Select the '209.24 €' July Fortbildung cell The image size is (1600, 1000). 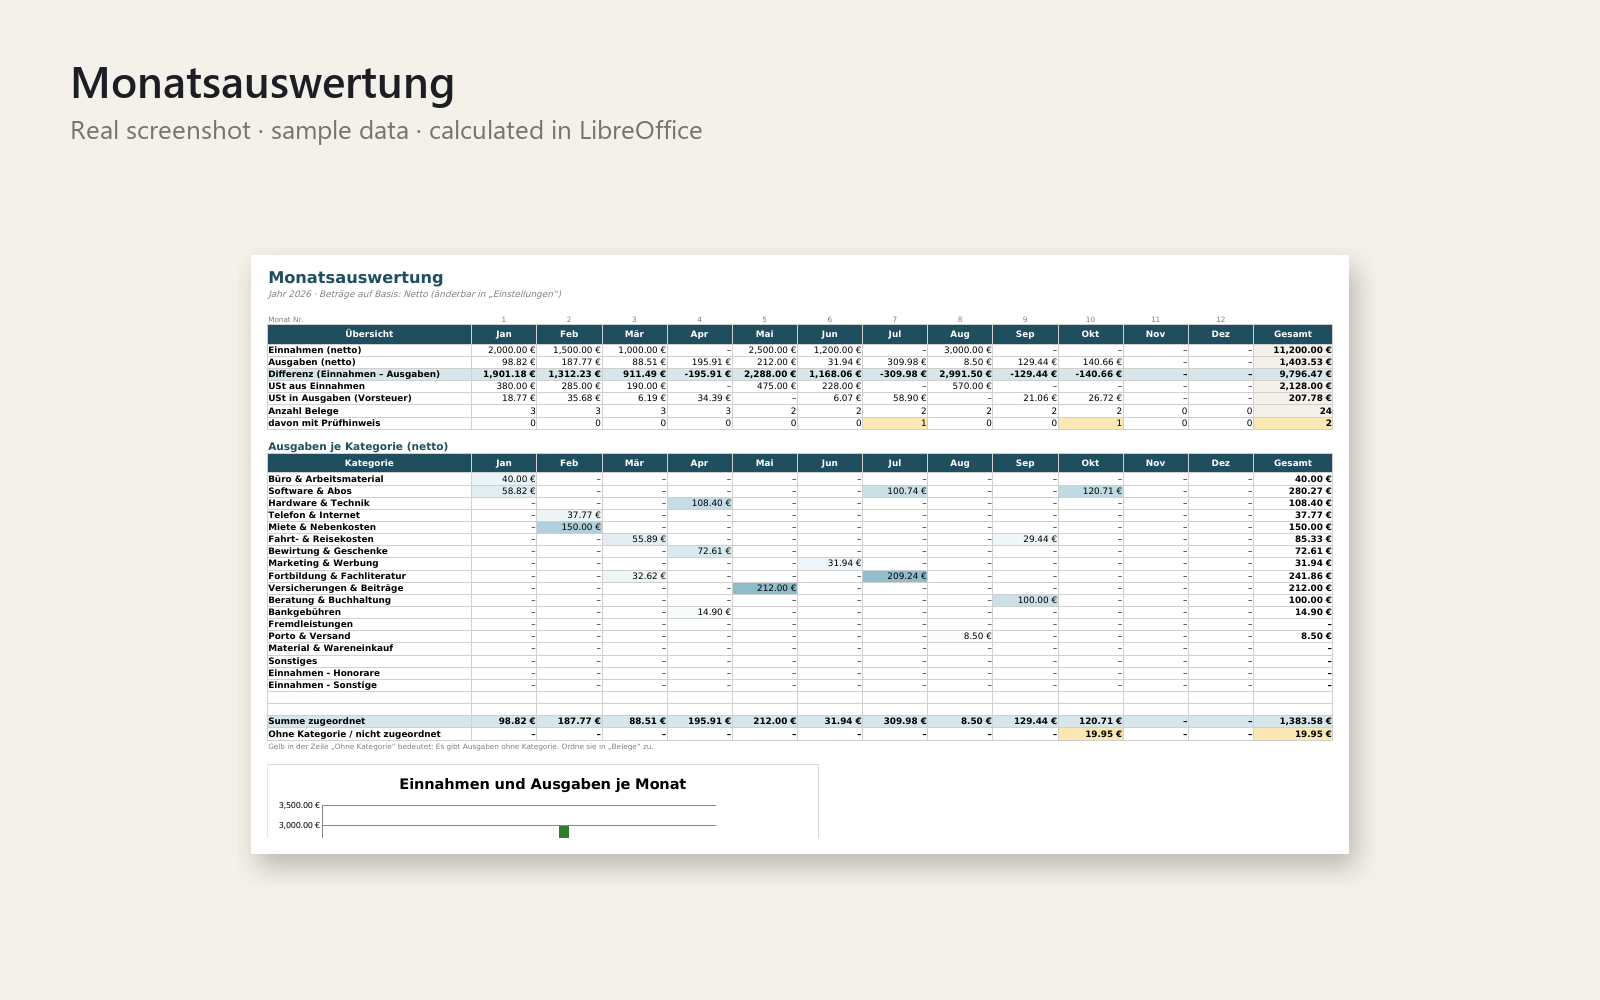[x=895, y=576]
